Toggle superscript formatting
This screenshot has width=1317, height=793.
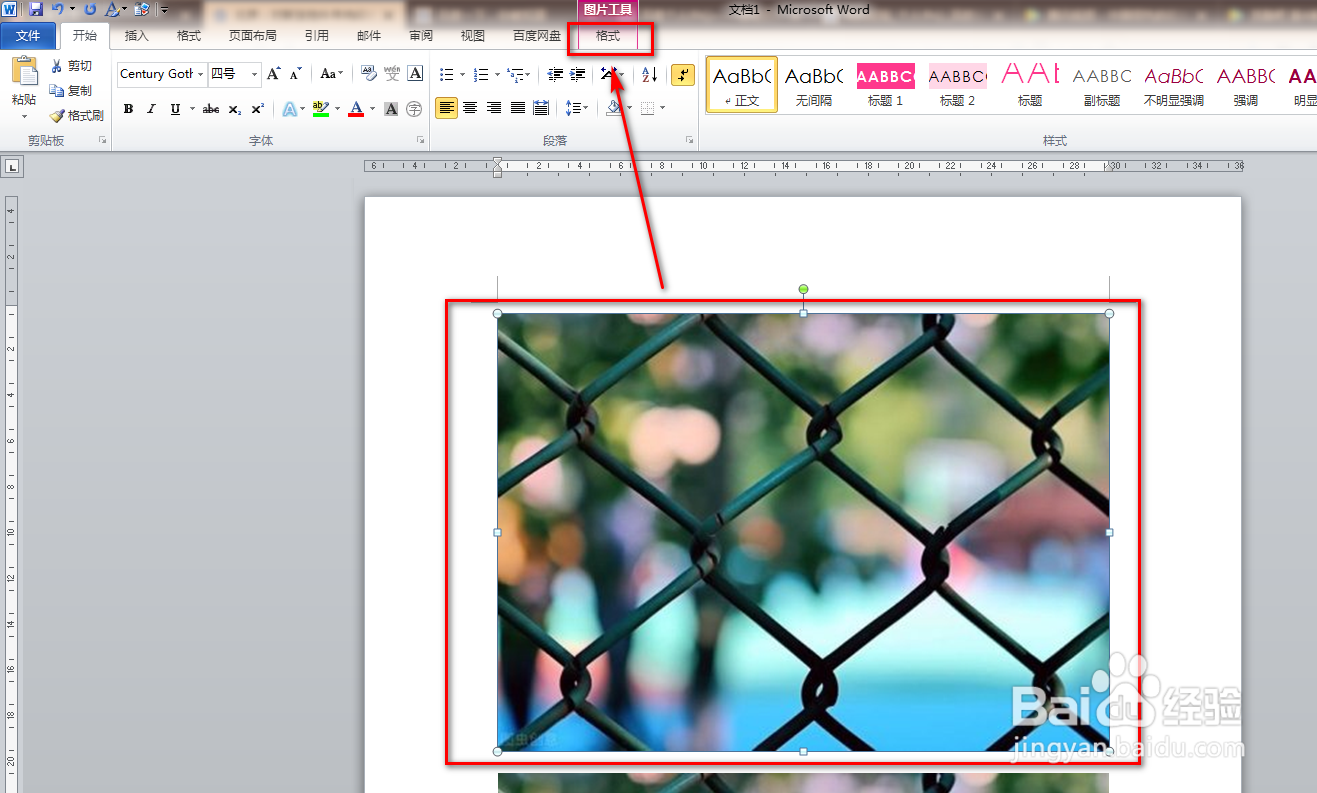pyautogui.click(x=257, y=109)
